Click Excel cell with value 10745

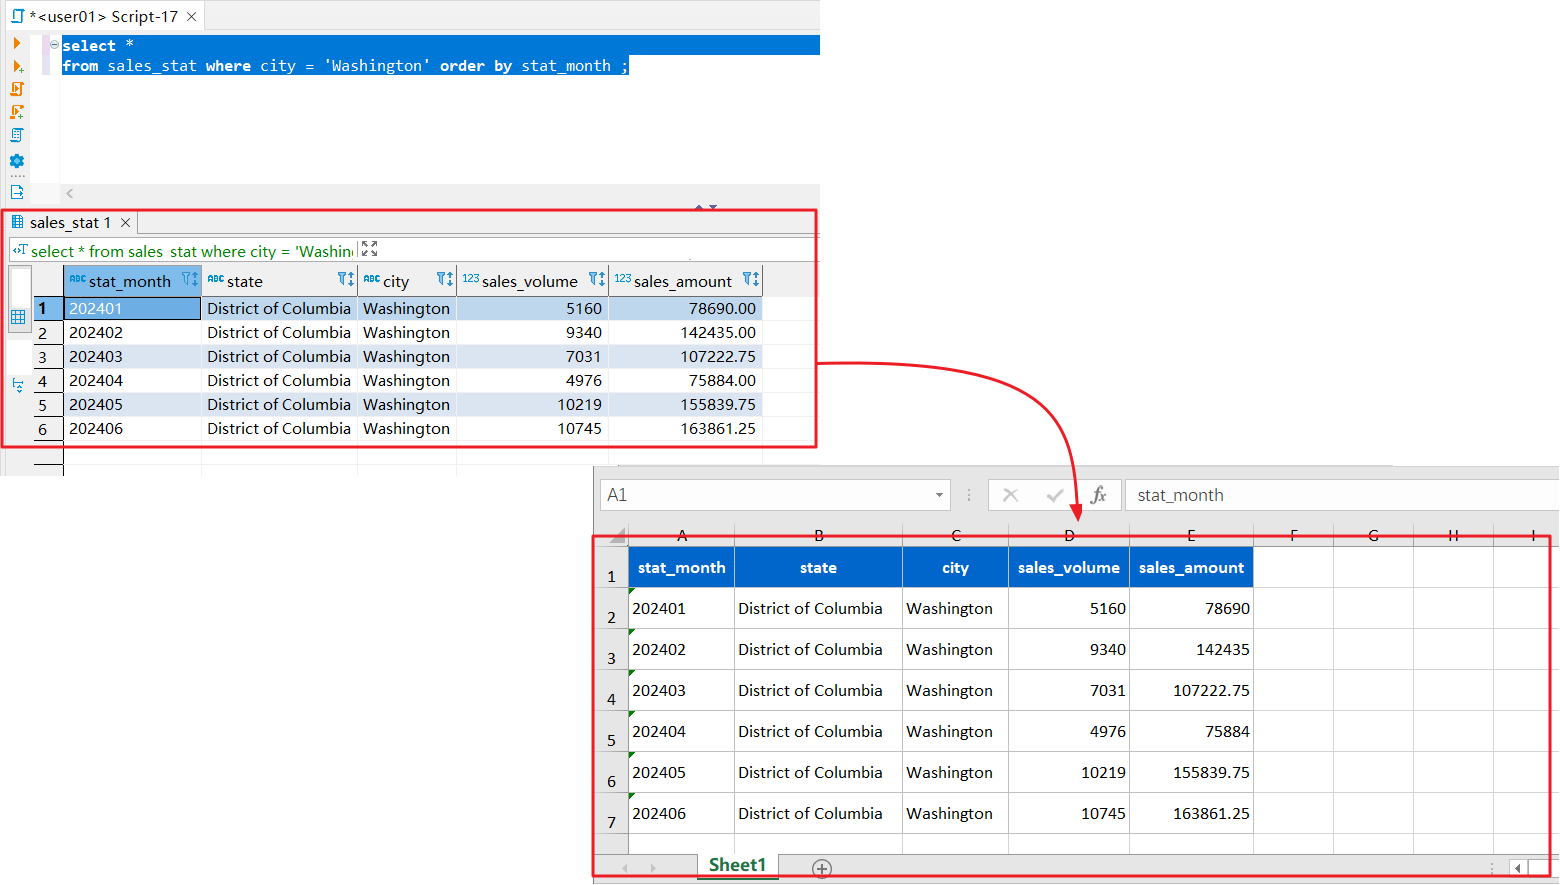tap(1069, 814)
